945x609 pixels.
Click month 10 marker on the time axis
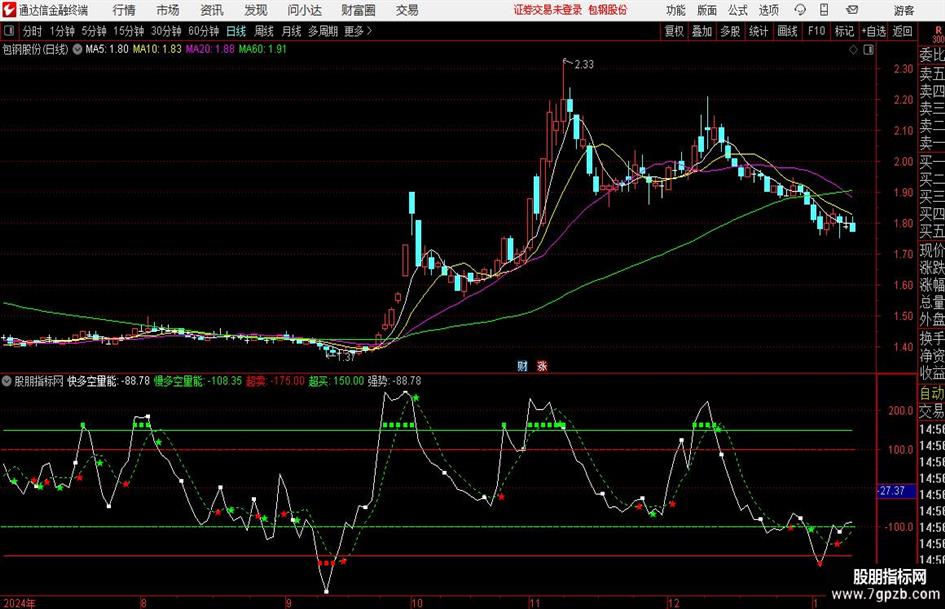[x=416, y=603]
